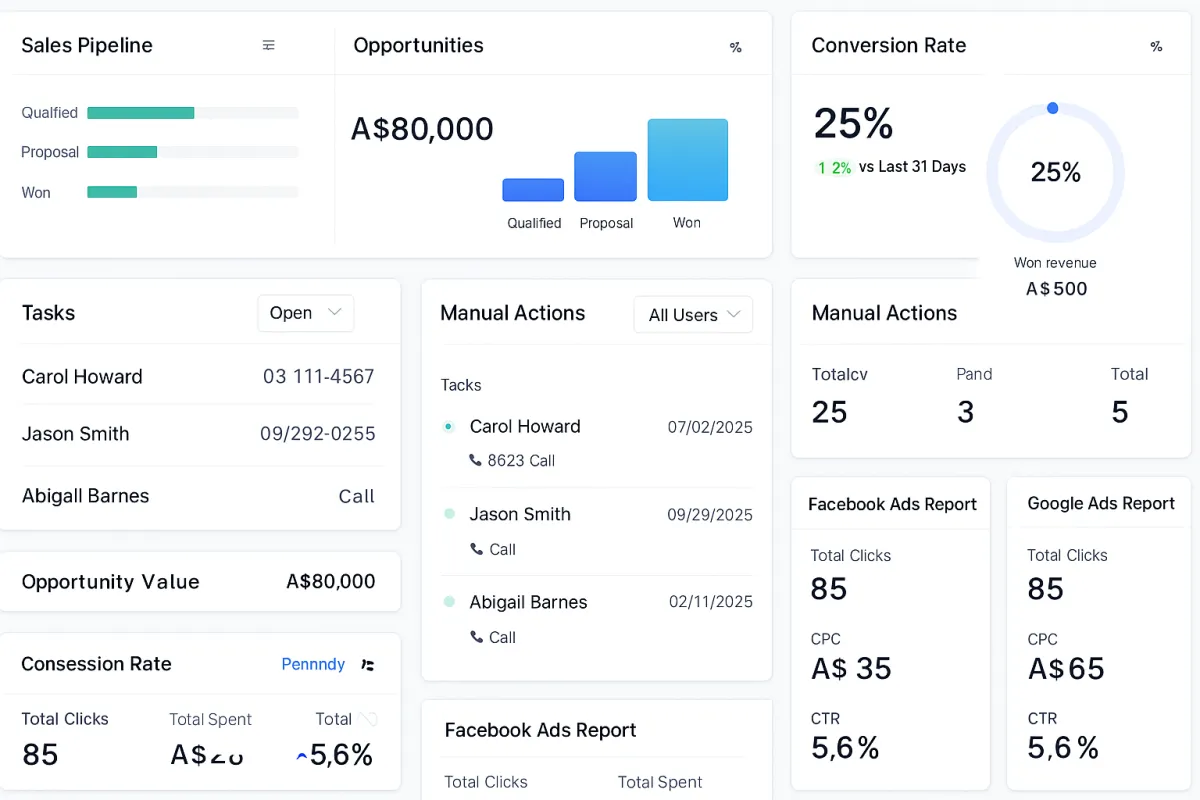Click phone number 03 111-4567
This screenshot has width=1200, height=800.
319,377
